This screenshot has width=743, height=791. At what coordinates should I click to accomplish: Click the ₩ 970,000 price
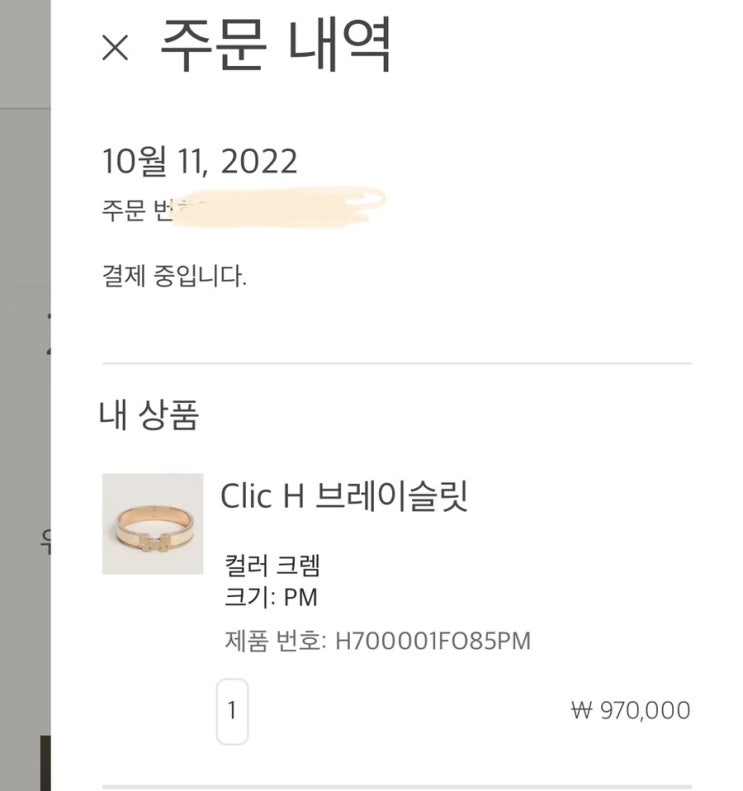click(x=630, y=711)
